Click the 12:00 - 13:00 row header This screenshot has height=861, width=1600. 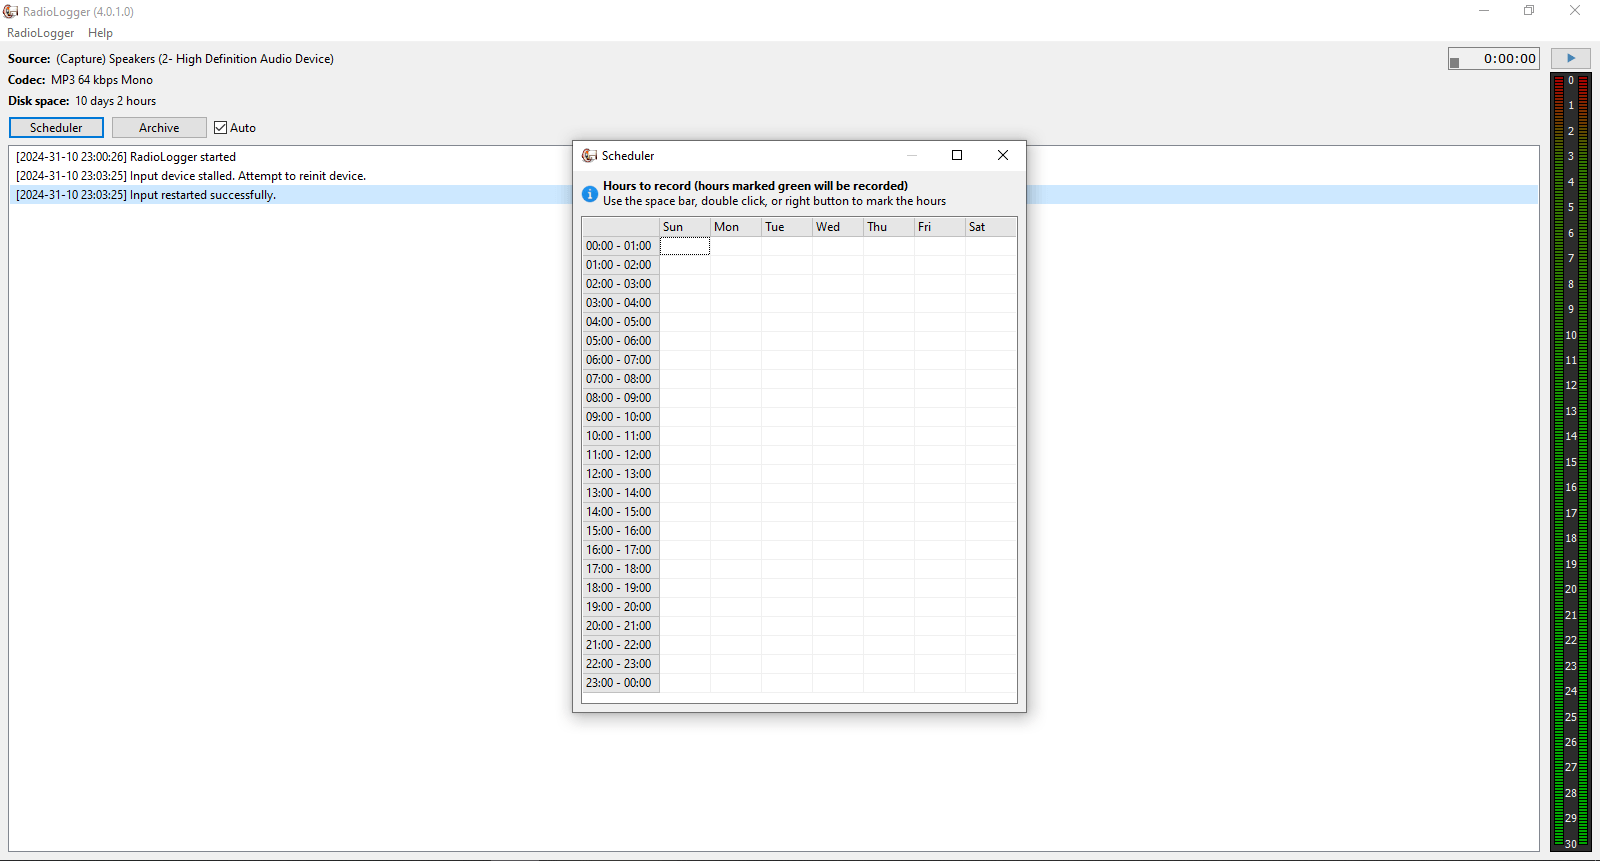pyautogui.click(x=620, y=474)
